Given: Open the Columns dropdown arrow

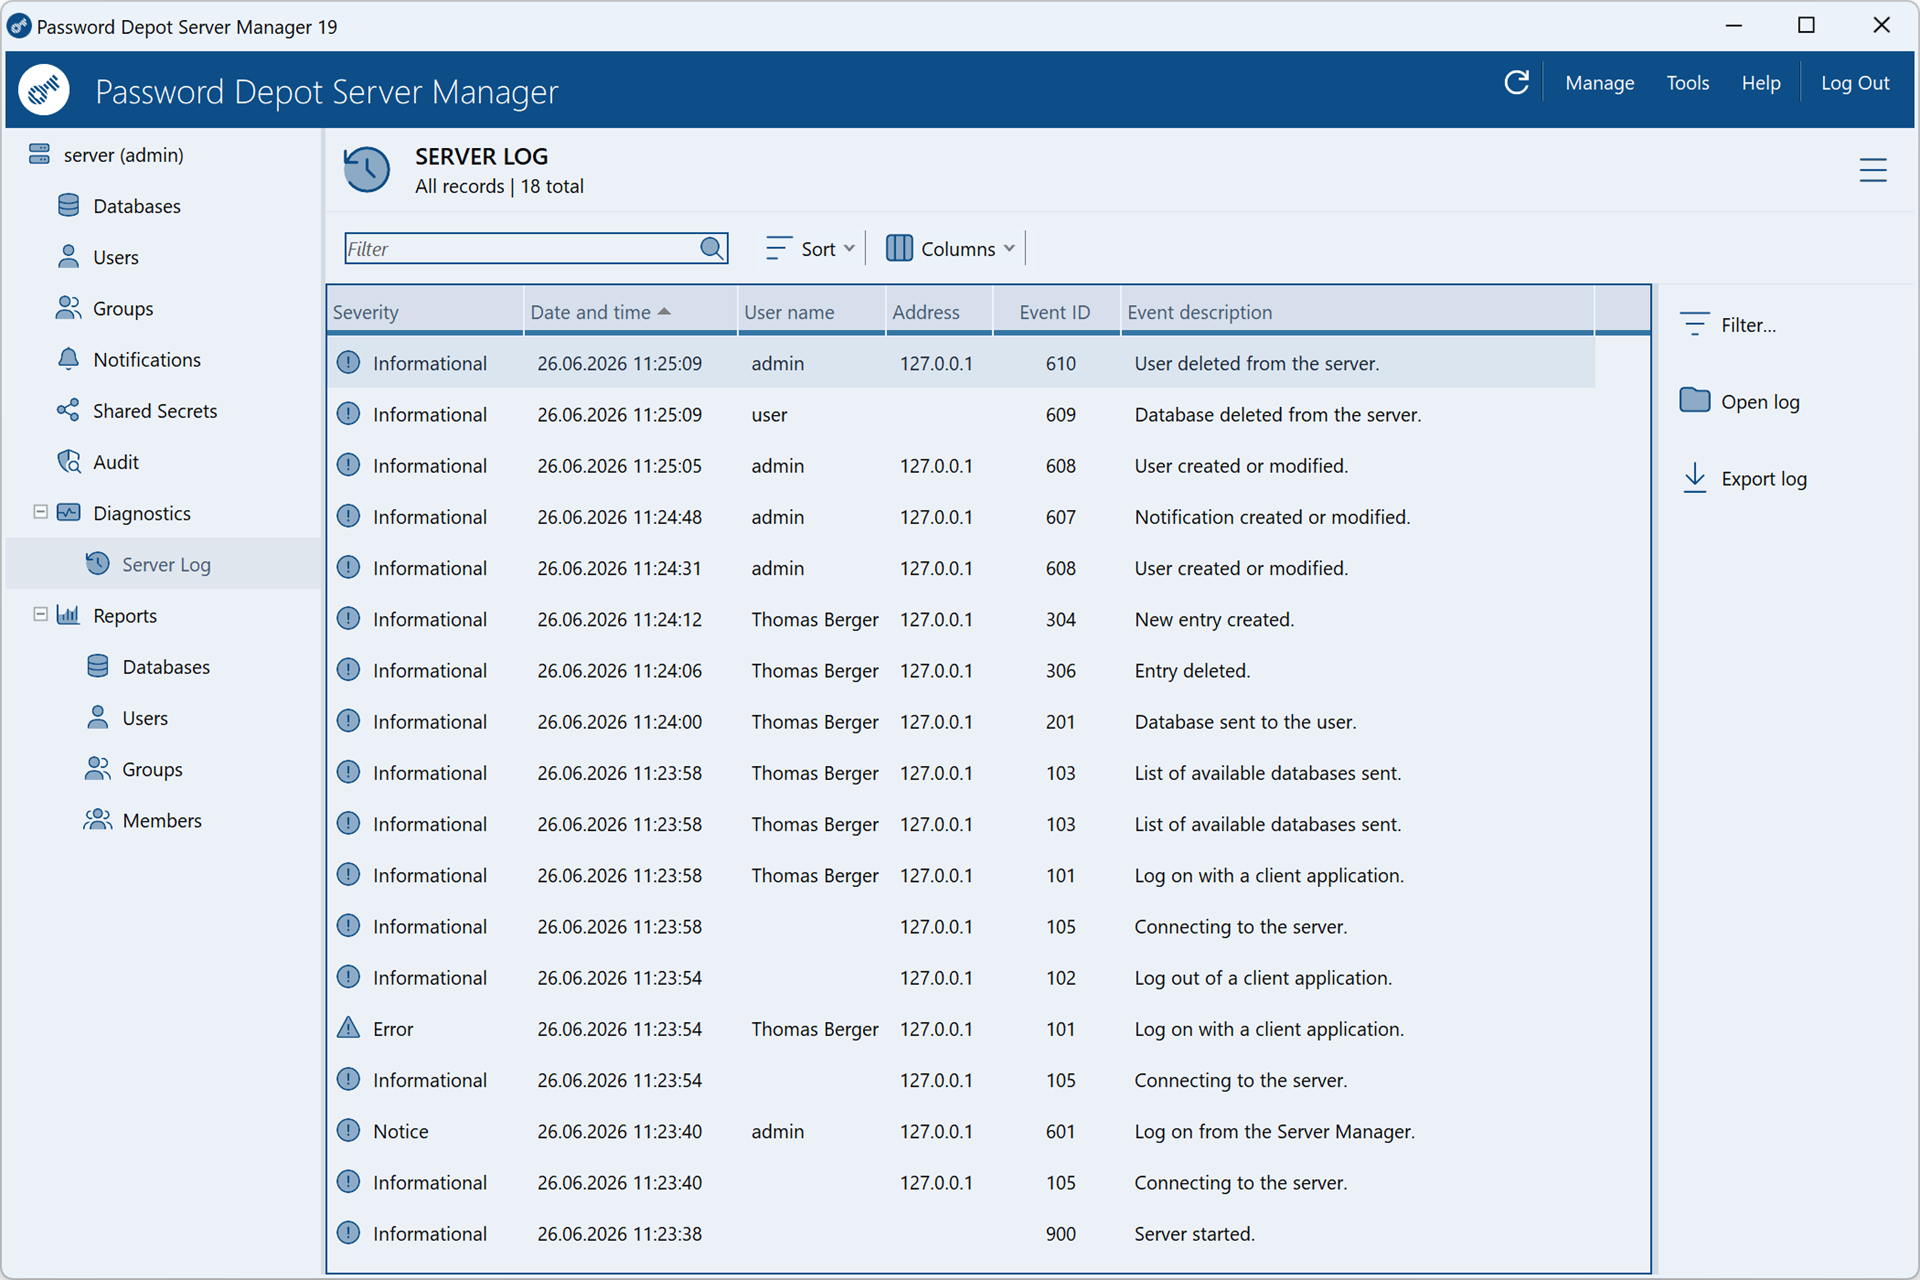Looking at the screenshot, I should click(x=1009, y=248).
